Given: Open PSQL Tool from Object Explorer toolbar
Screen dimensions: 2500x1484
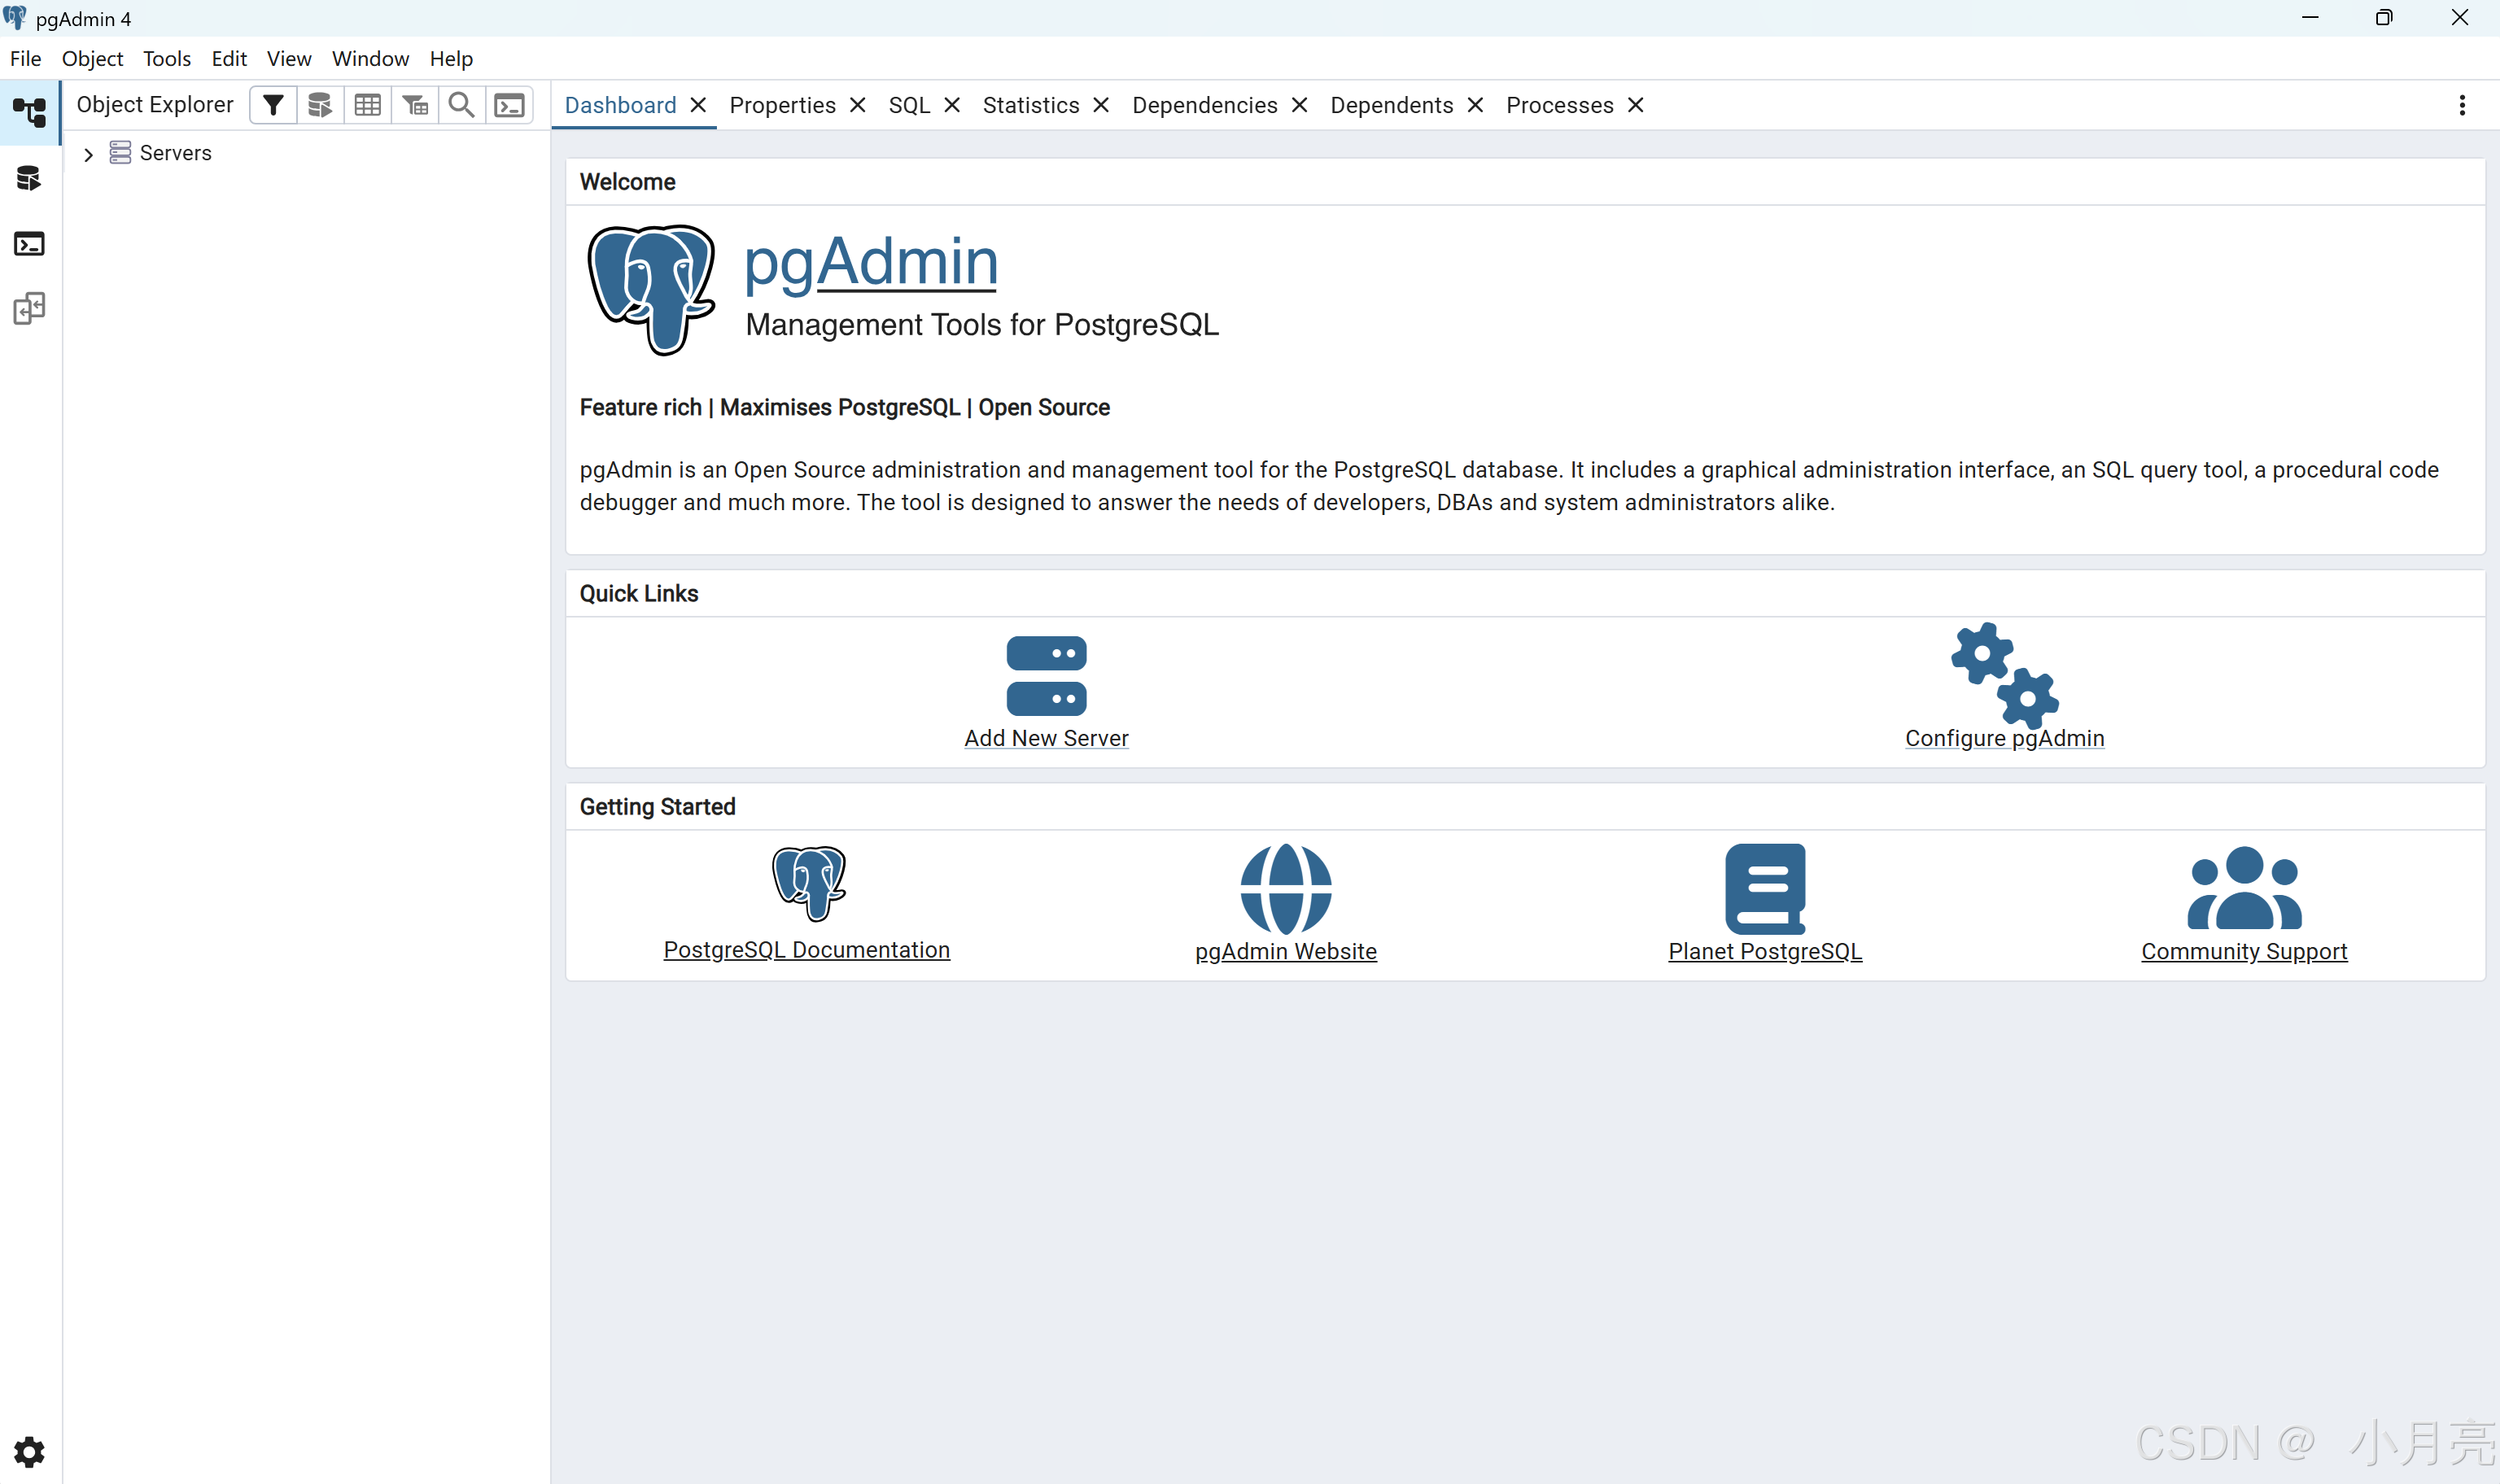Looking at the screenshot, I should click(x=509, y=105).
